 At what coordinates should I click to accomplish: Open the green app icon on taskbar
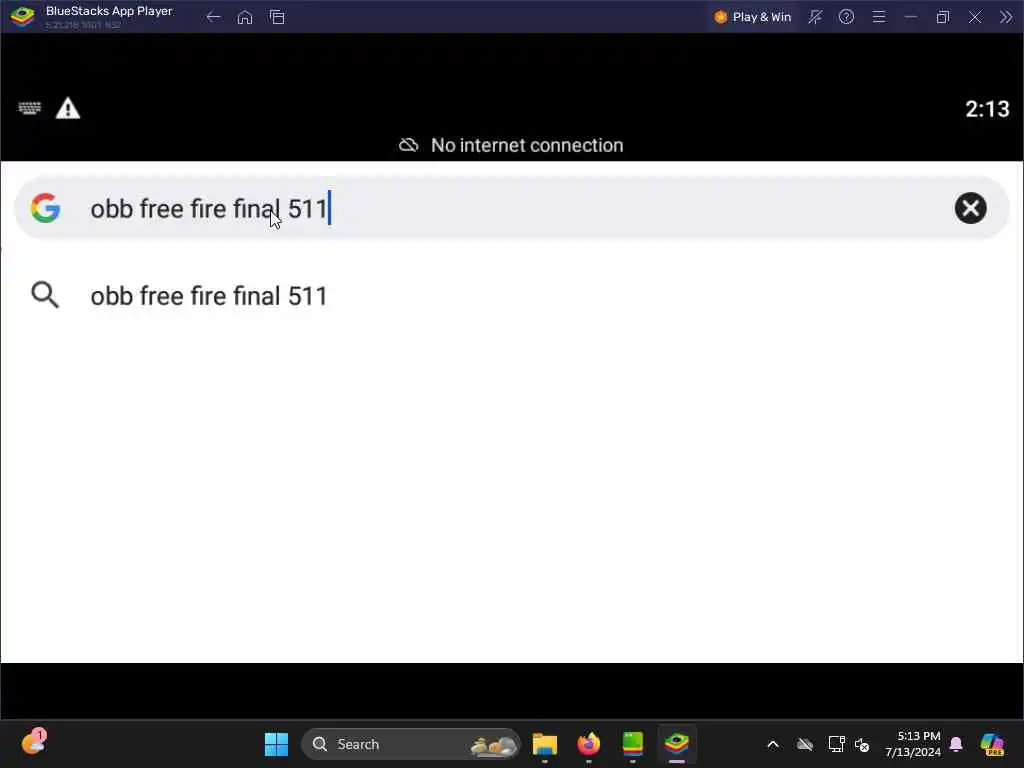pyautogui.click(x=632, y=744)
